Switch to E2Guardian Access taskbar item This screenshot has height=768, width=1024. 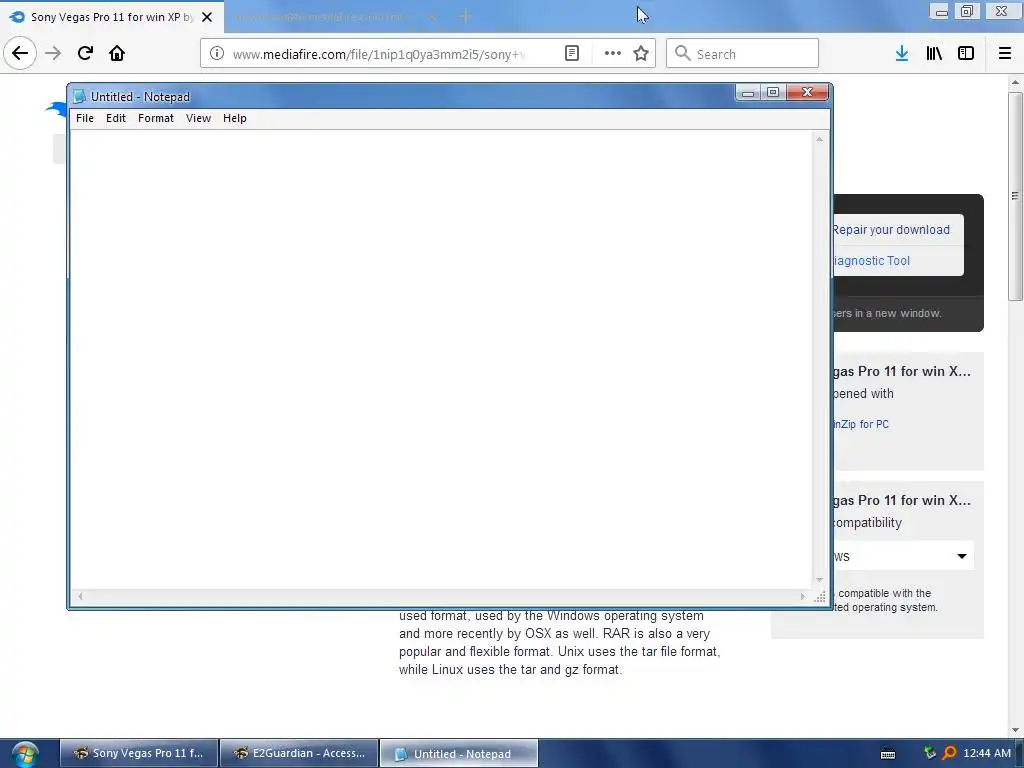tap(299, 754)
